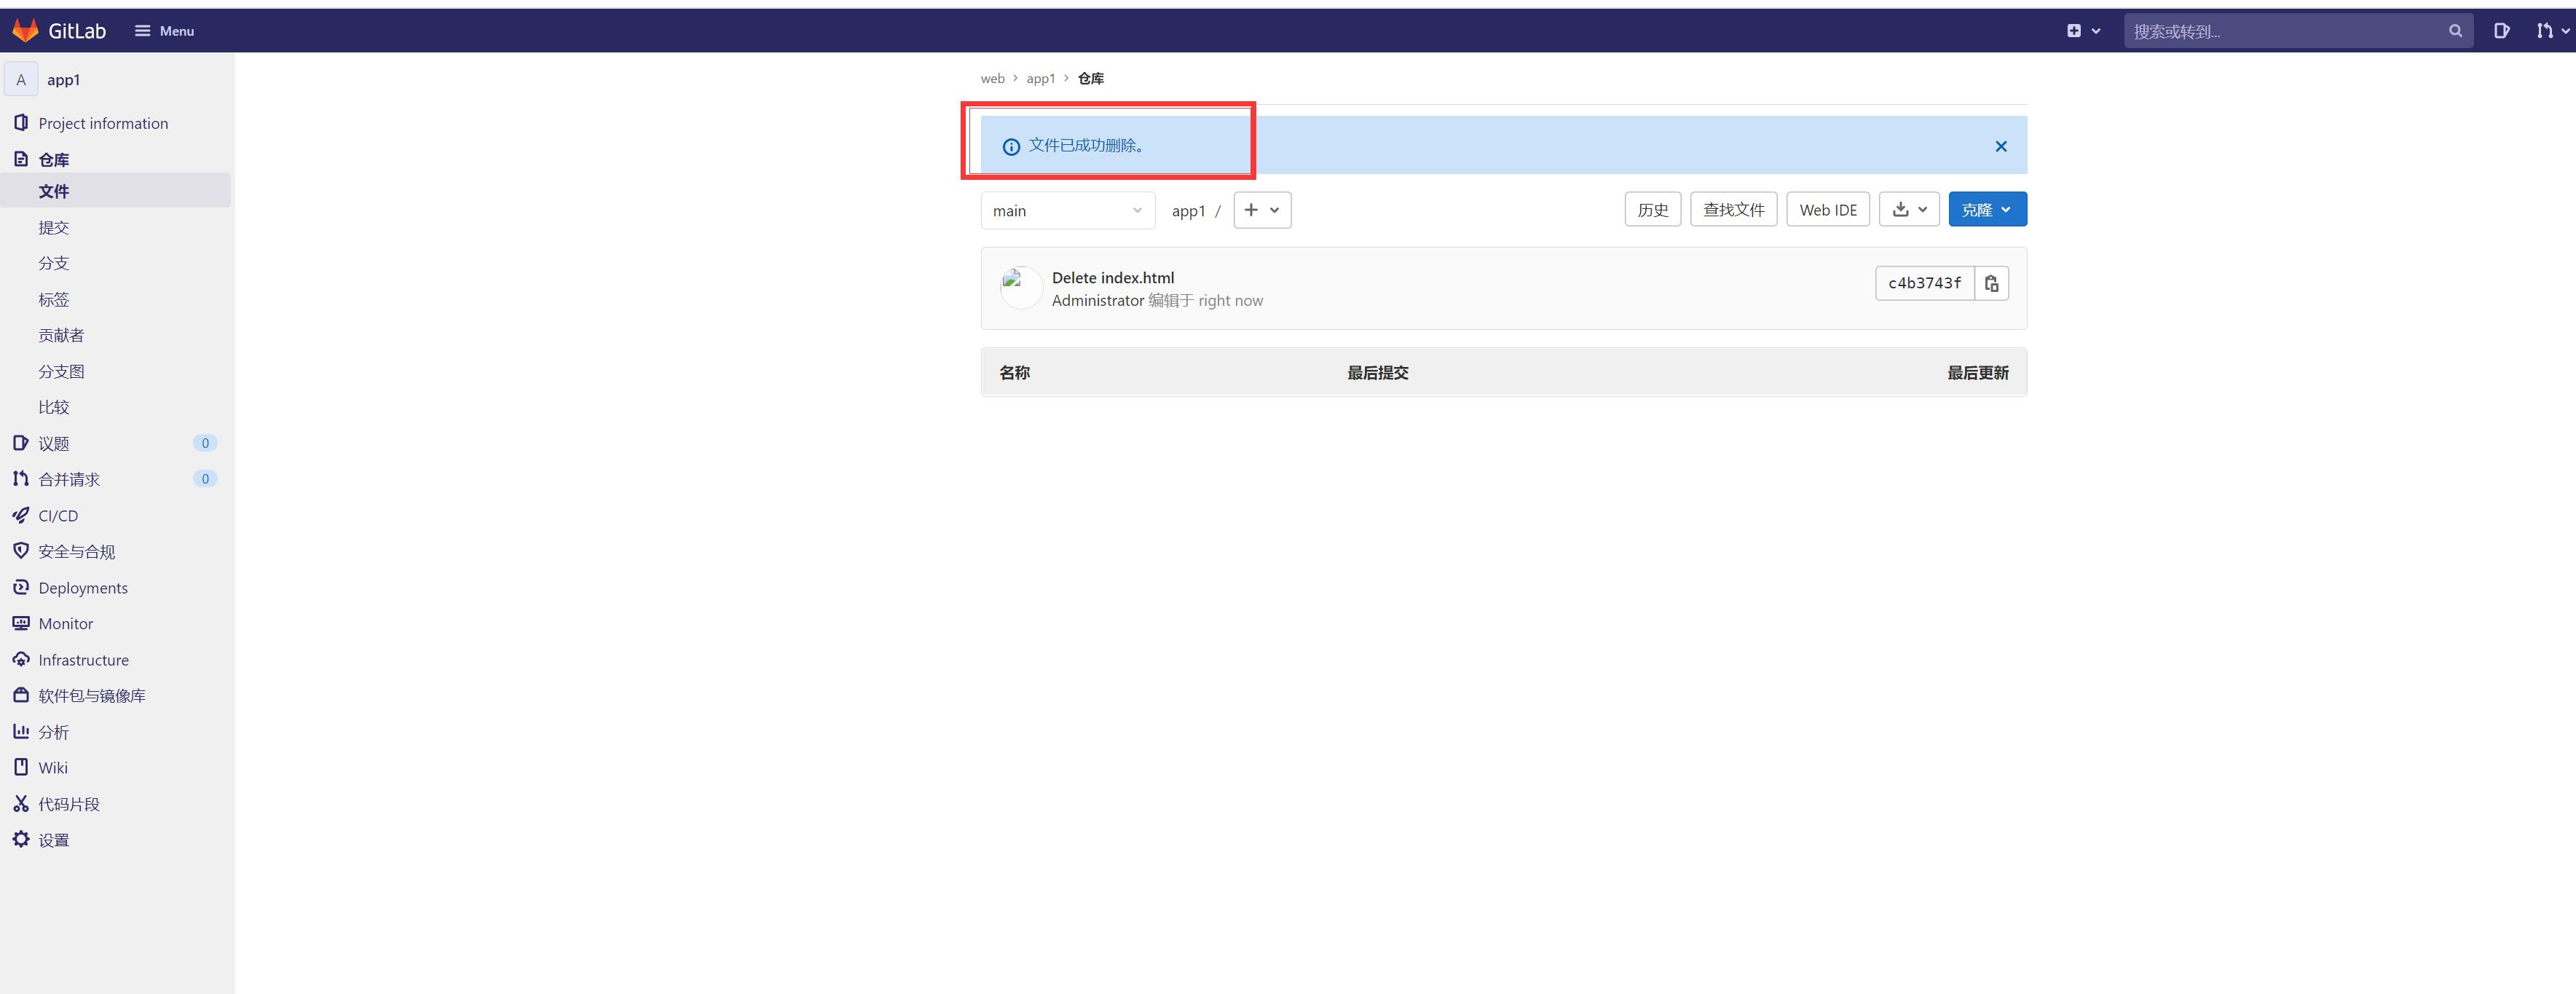This screenshot has width=2576, height=994.
Task: Open the Menu hamburger button
Action: click(165, 31)
